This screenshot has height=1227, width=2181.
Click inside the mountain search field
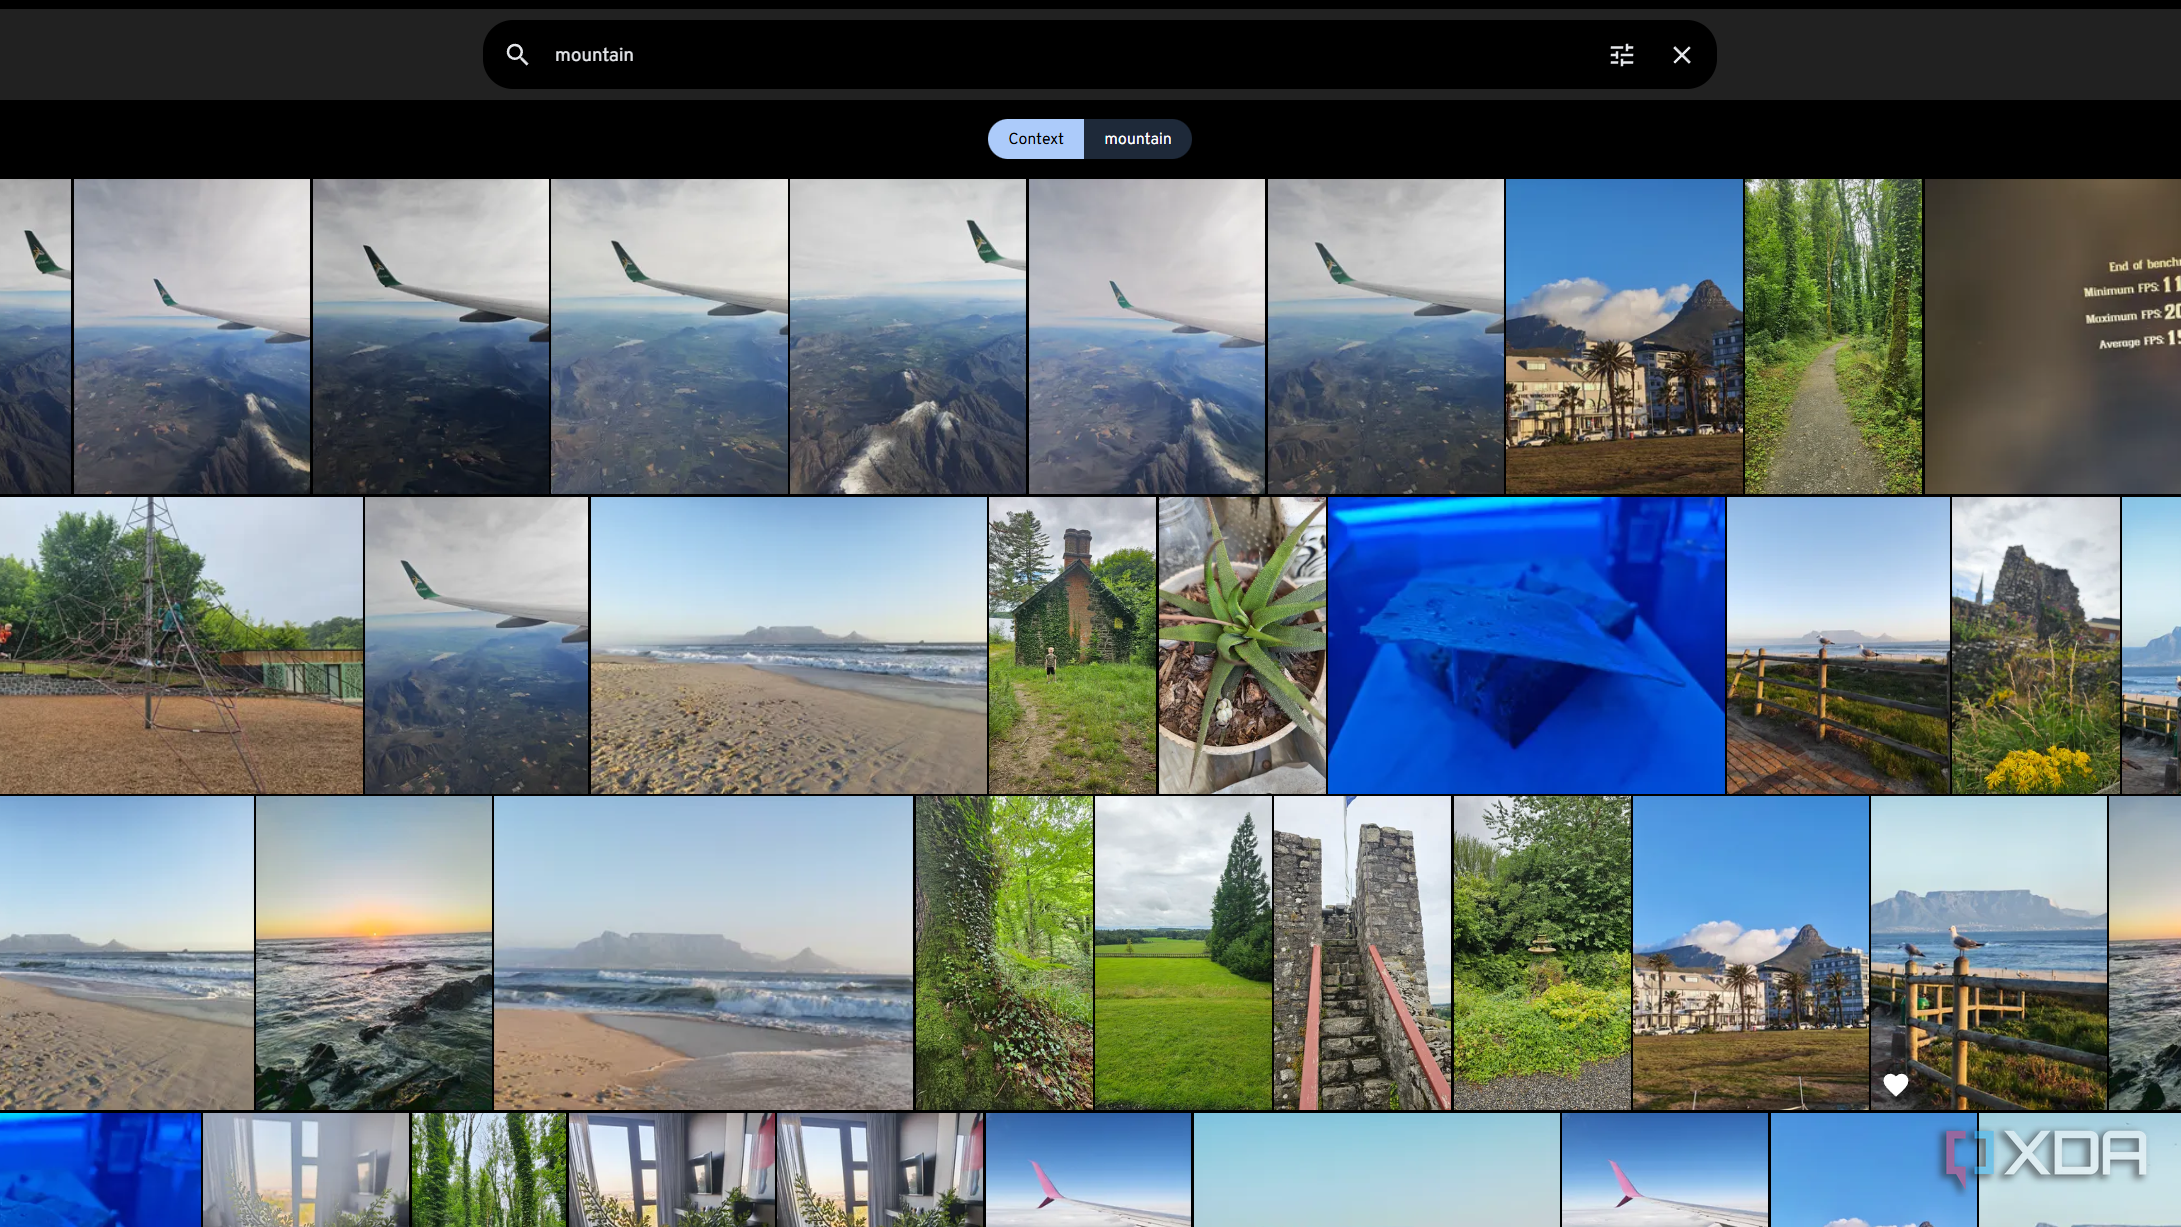tap(1070, 55)
